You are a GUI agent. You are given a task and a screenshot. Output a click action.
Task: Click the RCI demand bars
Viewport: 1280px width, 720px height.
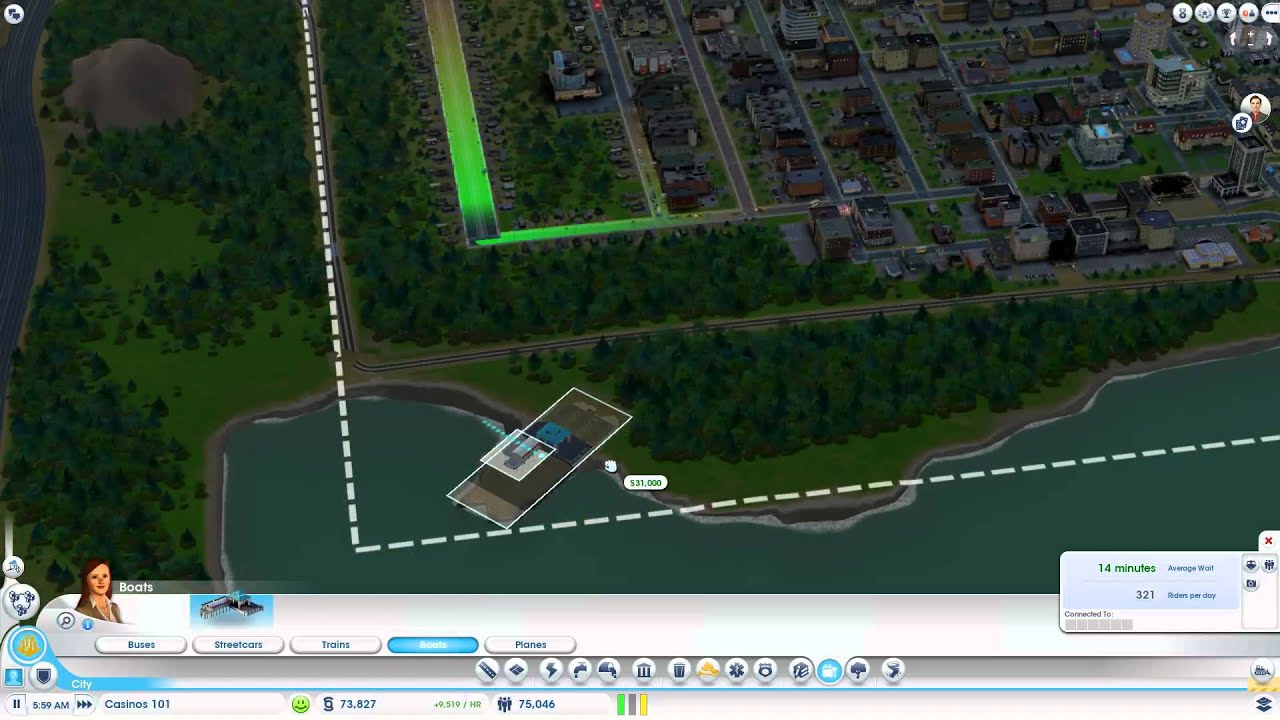click(x=632, y=704)
